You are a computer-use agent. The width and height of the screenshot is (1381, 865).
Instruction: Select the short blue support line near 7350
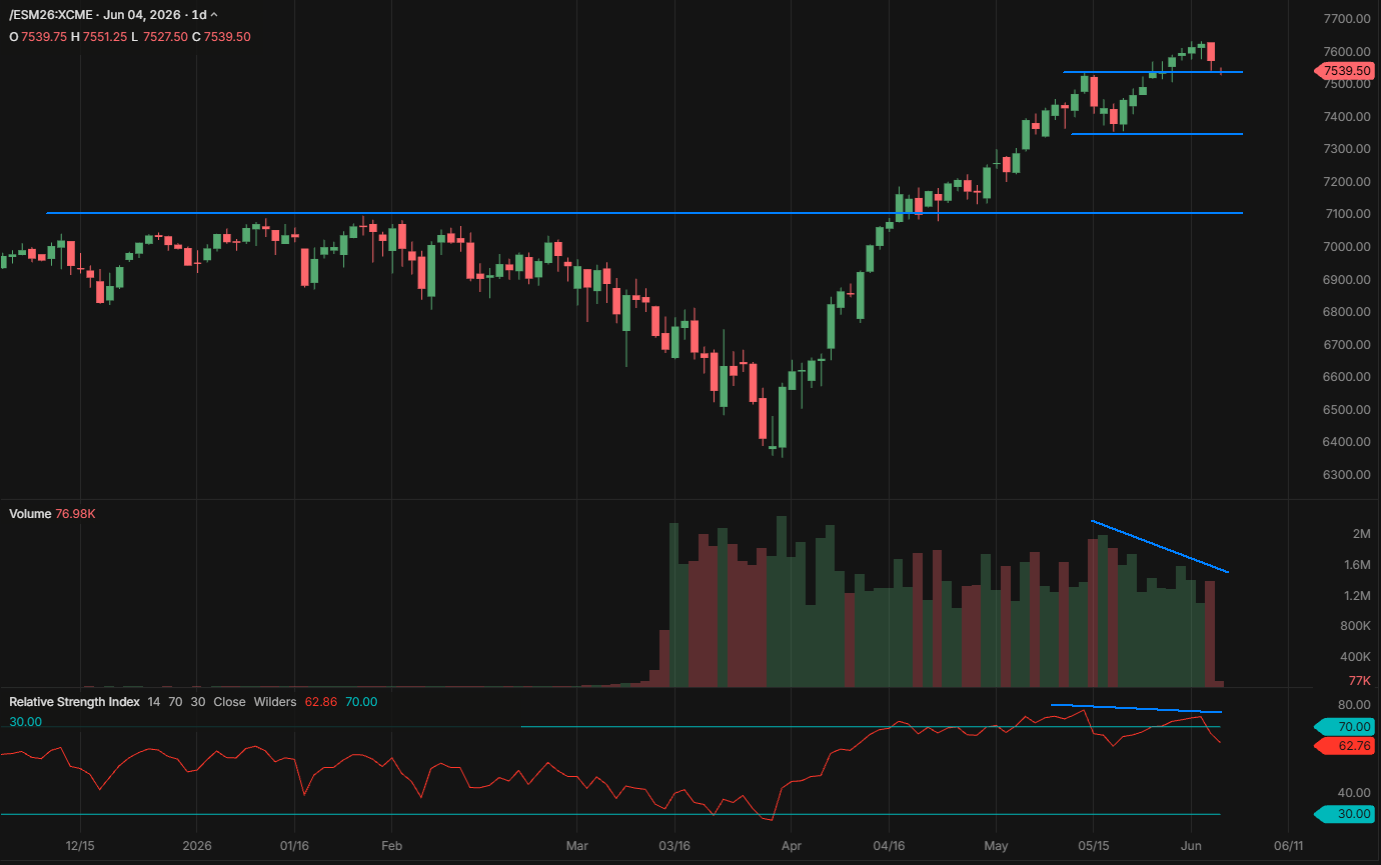[x=1157, y=134]
